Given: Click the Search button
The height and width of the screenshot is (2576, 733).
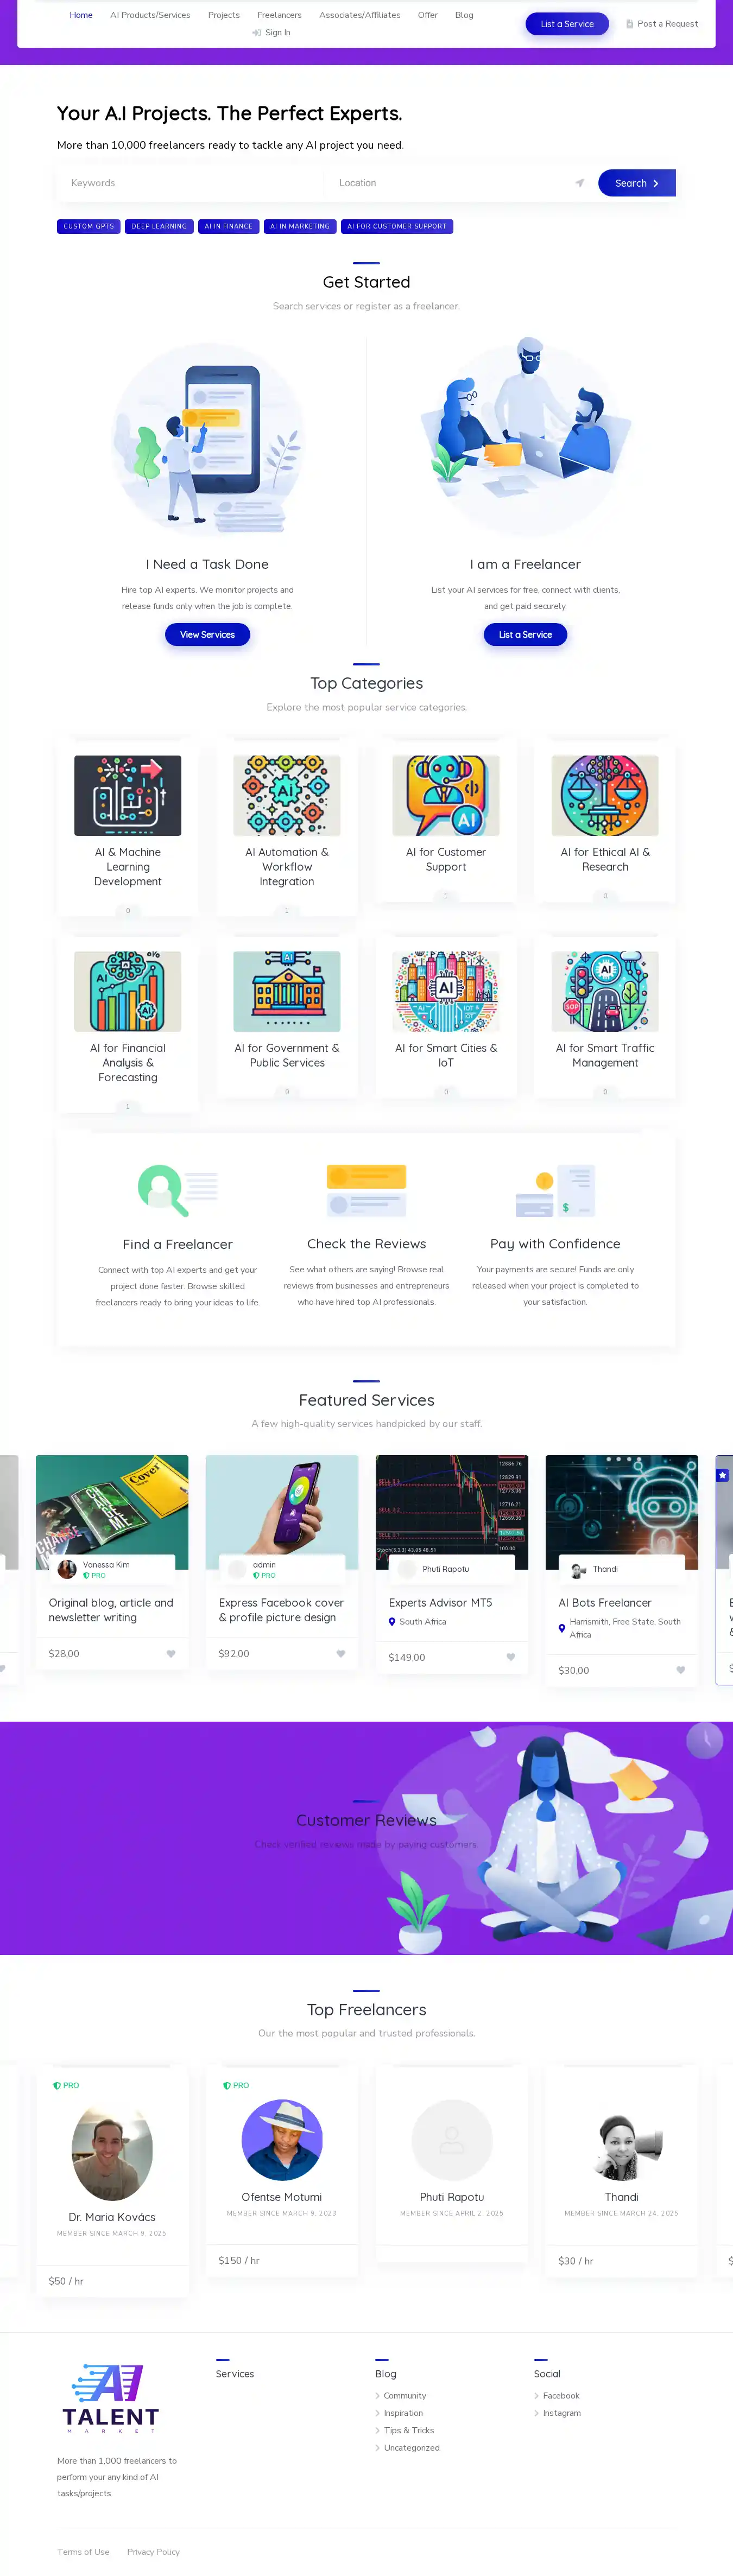Looking at the screenshot, I should coord(637,183).
